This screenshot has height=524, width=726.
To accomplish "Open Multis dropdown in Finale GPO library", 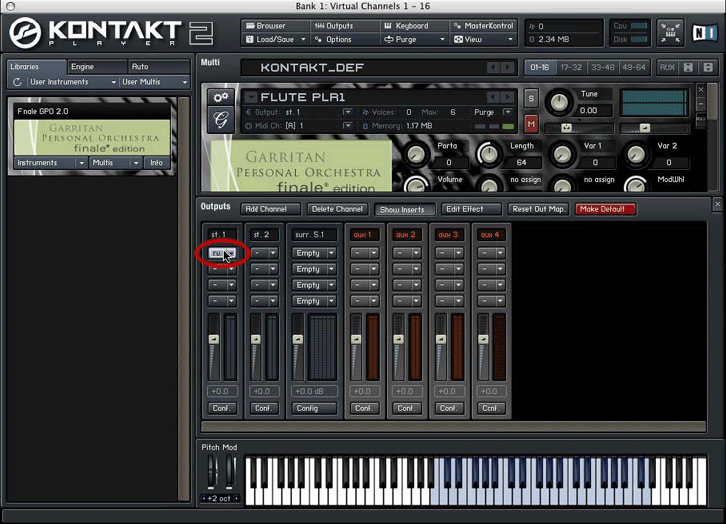I will [116, 162].
